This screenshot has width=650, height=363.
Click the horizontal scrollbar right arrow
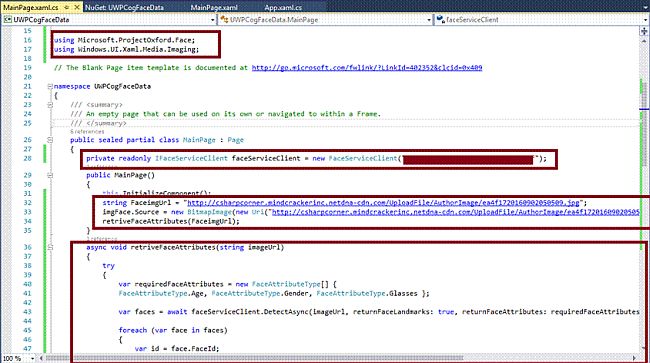tap(634, 358)
